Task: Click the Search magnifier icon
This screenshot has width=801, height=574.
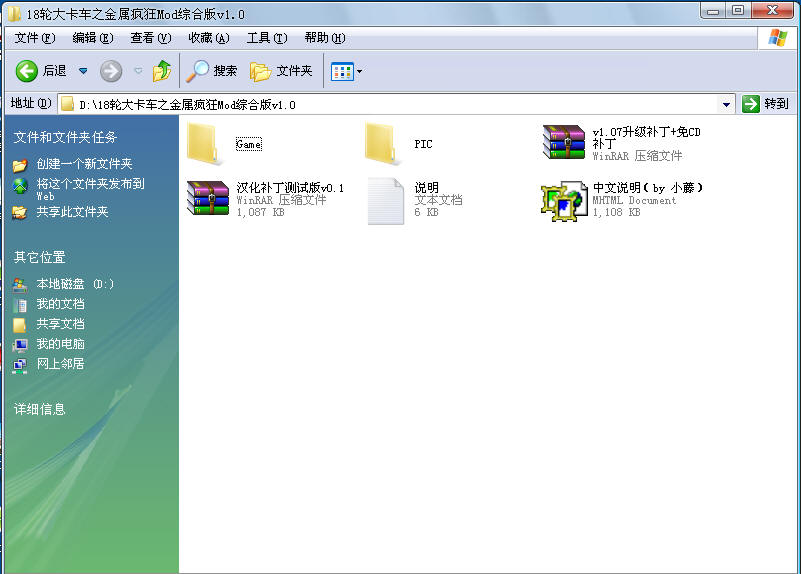Action: (x=197, y=71)
